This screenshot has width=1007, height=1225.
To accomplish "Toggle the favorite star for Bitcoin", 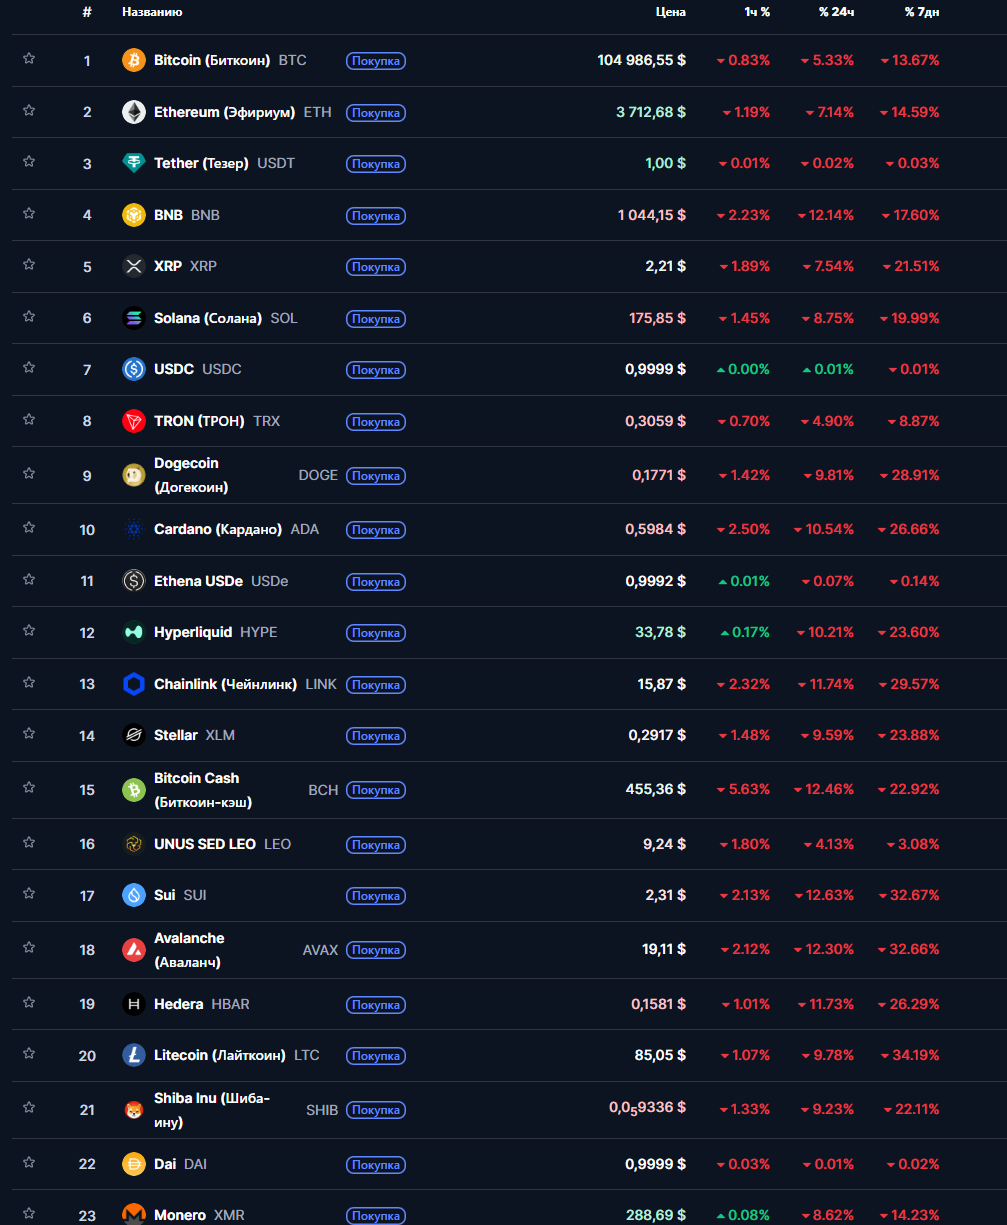I will click(x=29, y=59).
